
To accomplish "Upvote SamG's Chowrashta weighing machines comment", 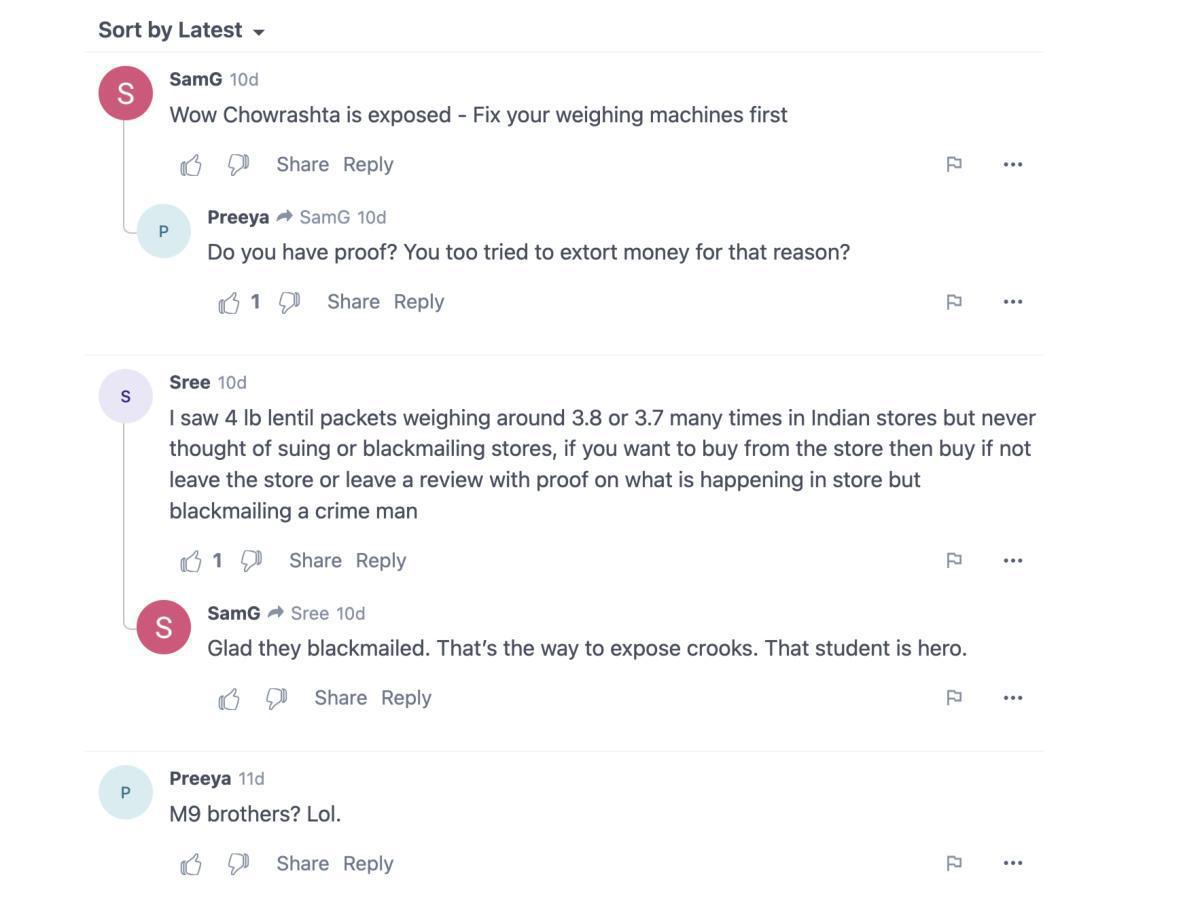I will [191, 165].
